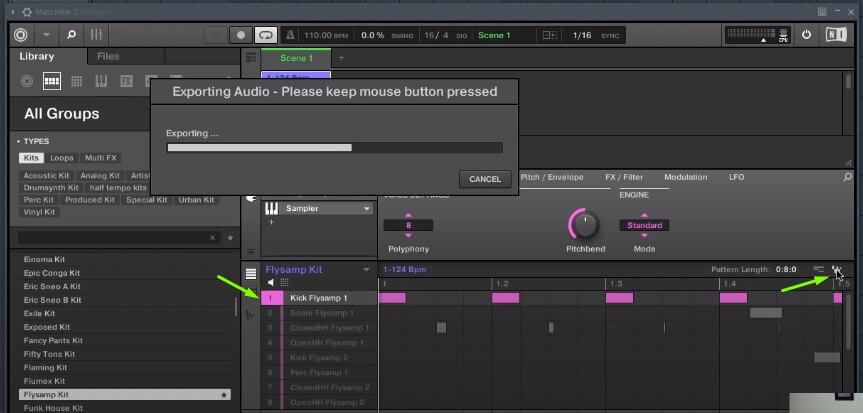The height and width of the screenshot is (413, 863).
Task: Toggle the metronome icon
Action: 290,35
